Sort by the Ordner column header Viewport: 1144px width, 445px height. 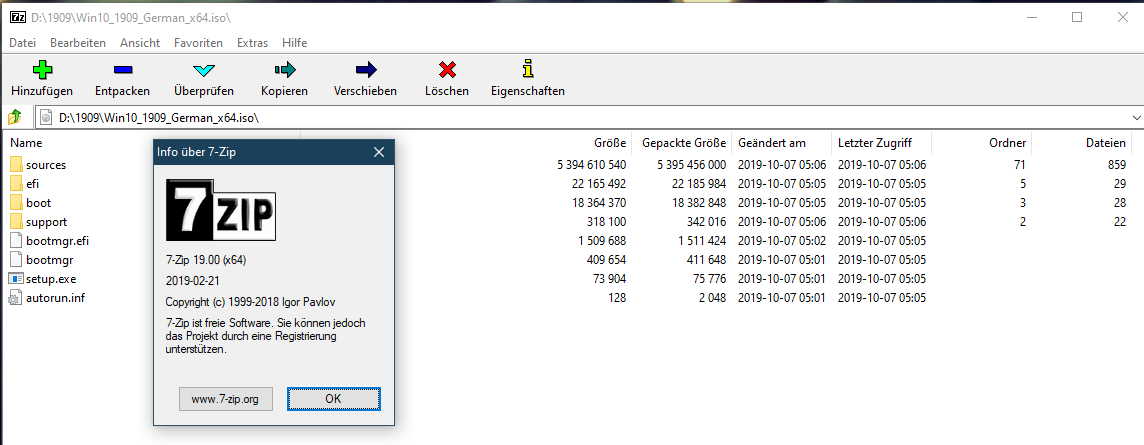[x=1010, y=143]
